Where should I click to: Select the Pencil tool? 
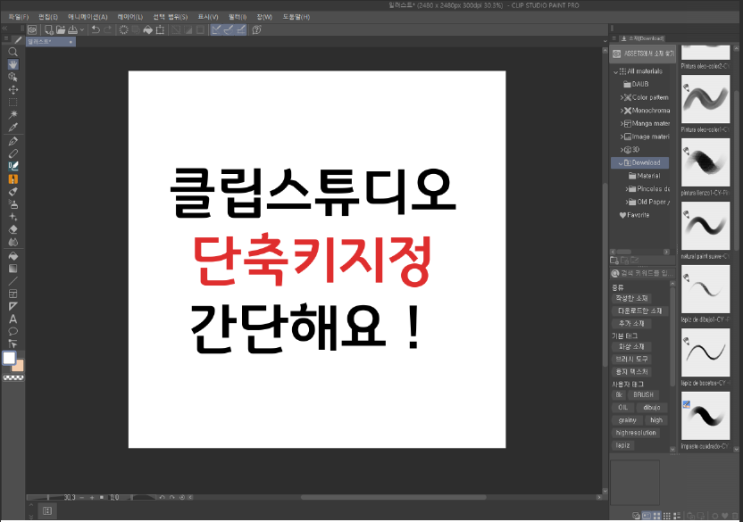(x=13, y=153)
